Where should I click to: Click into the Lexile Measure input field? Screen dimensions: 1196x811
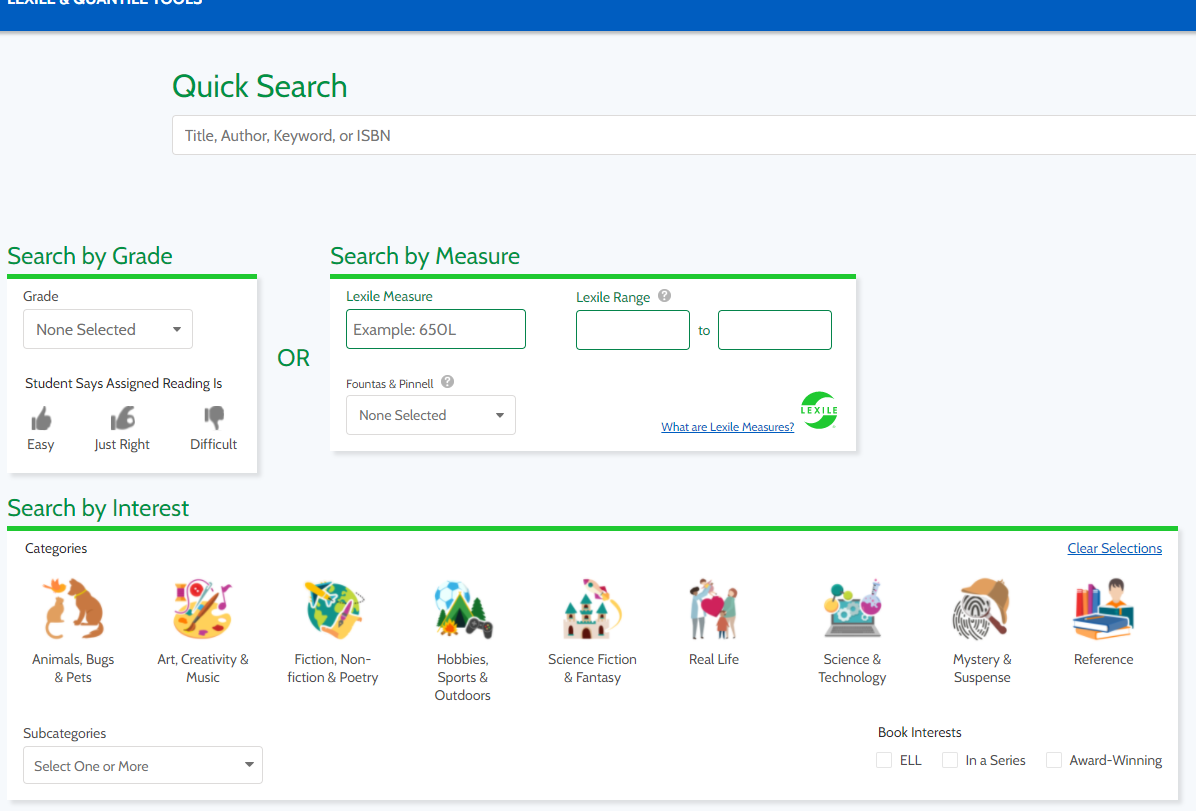pos(436,329)
